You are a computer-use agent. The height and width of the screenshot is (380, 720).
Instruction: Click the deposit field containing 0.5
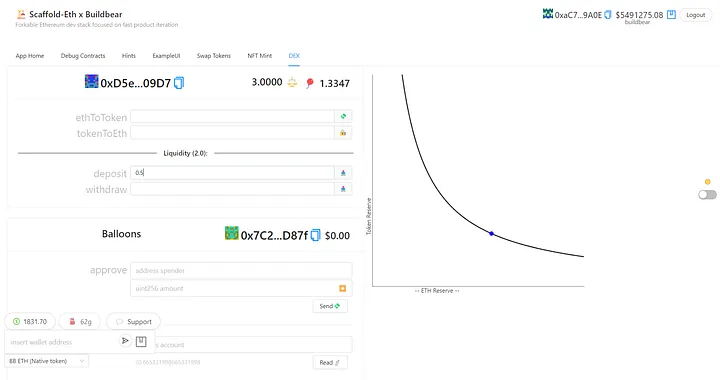click(x=232, y=173)
